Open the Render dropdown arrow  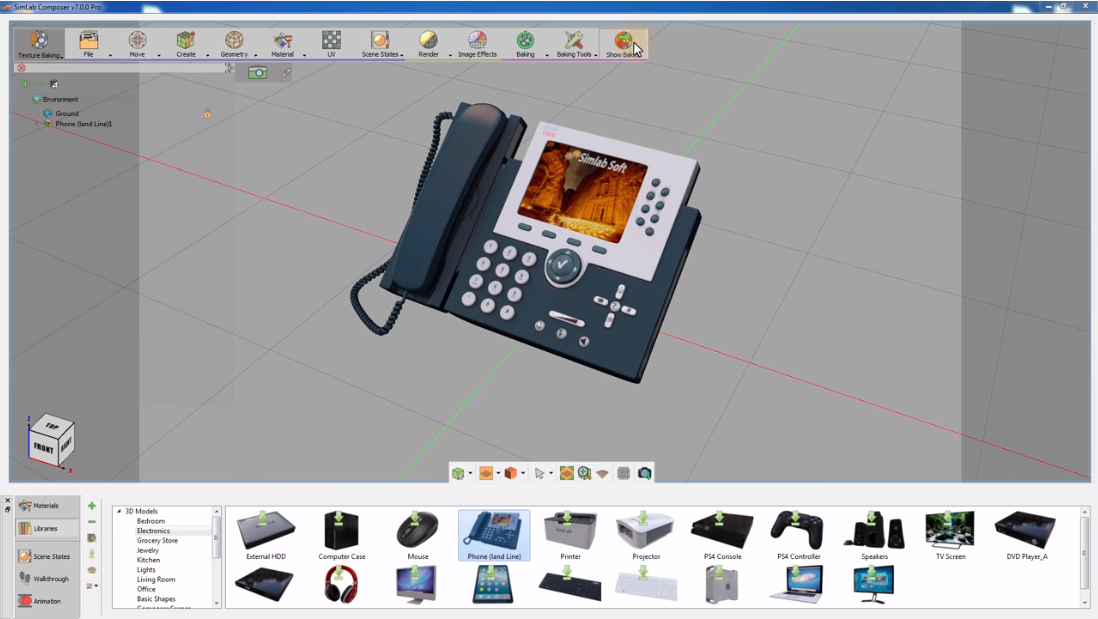450,55
